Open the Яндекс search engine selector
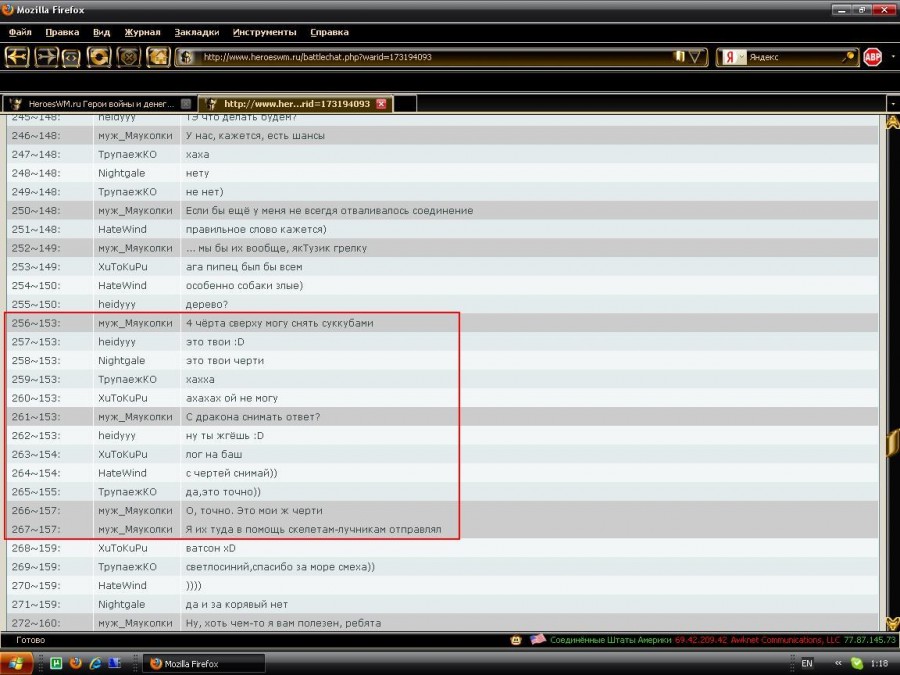Screen dimensions: 900x675 (735, 57)
